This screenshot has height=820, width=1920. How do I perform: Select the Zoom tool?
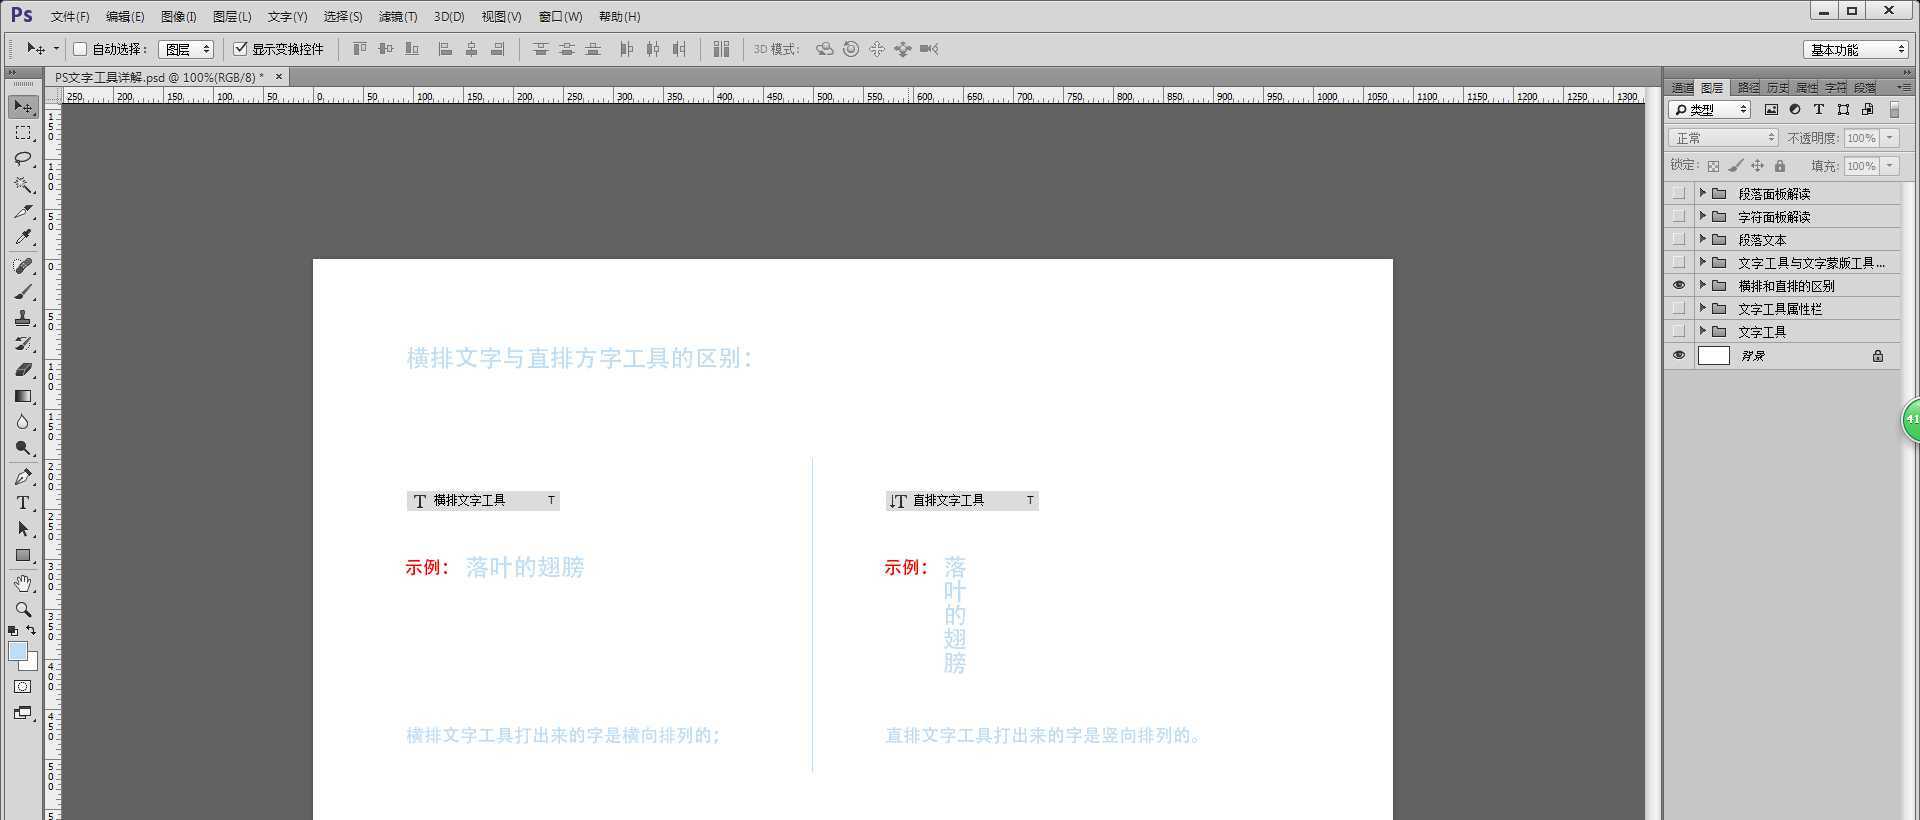tap(23, 609)
